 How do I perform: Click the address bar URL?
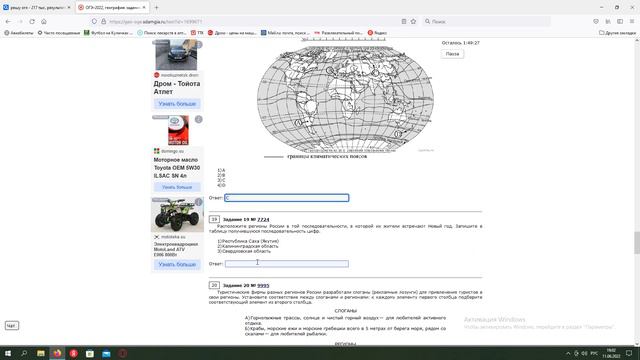click(155, 22)
